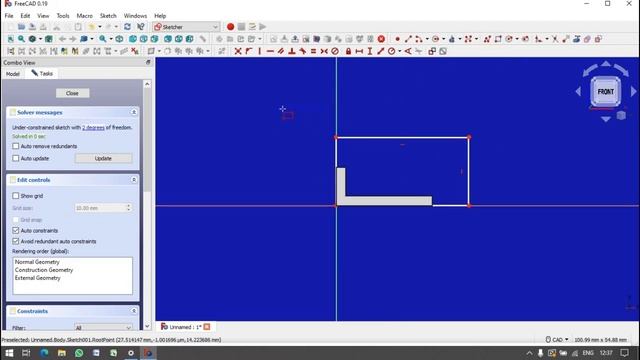
Task: Collapse the Solver messages panel
Action: click(133, 112)
